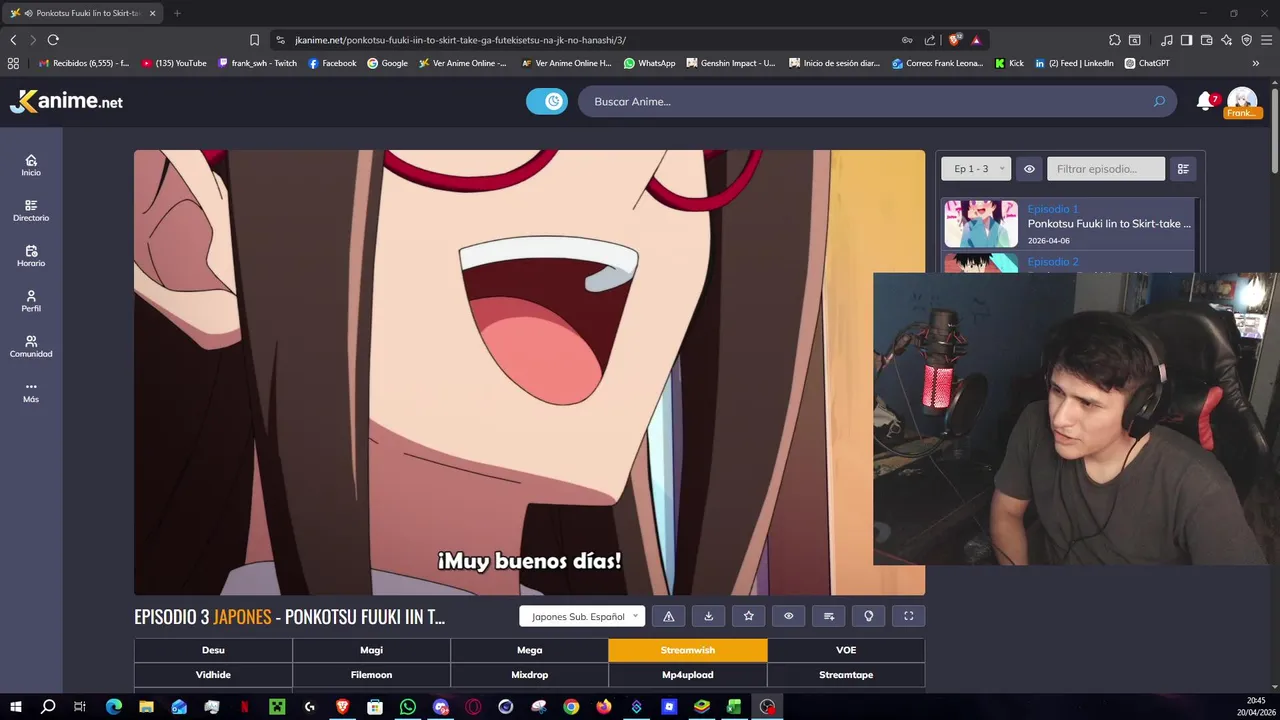Image resolution: width=1280 pixels, height=720 pixels.
Task: Open the Brave VPN shield icon
Action: (1247, 40)
